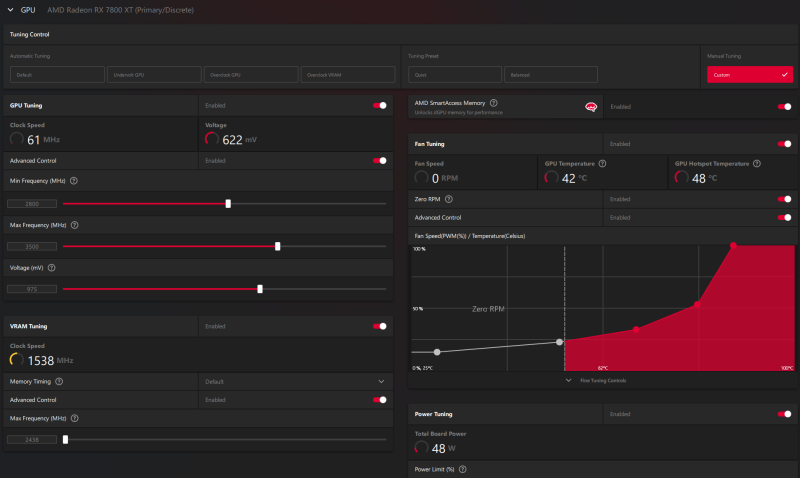Click GPU Max Frequency slider handle

tap(278, 246)
